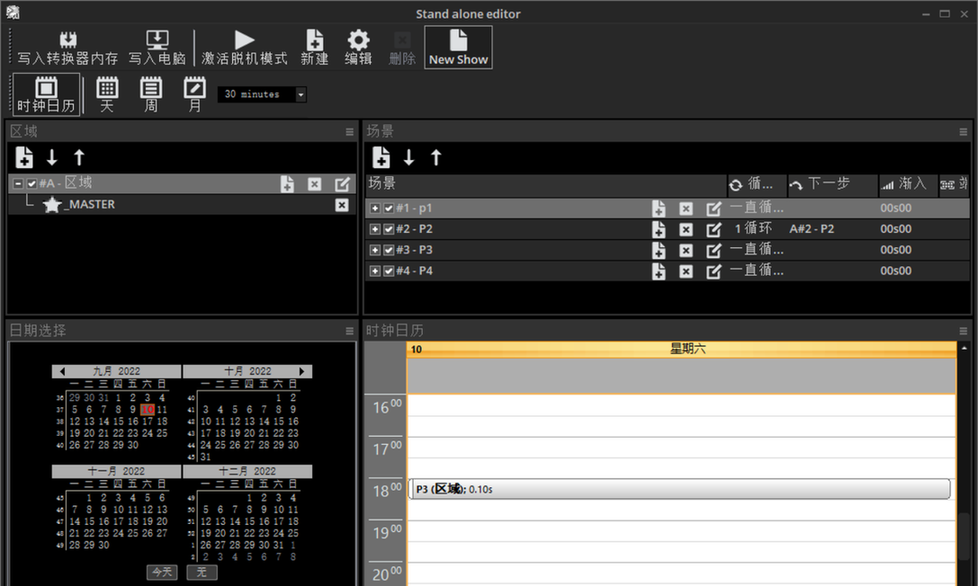This screenshot has height=586, width=978.
Task: Click the New Show button
Action: click(458, 47)
